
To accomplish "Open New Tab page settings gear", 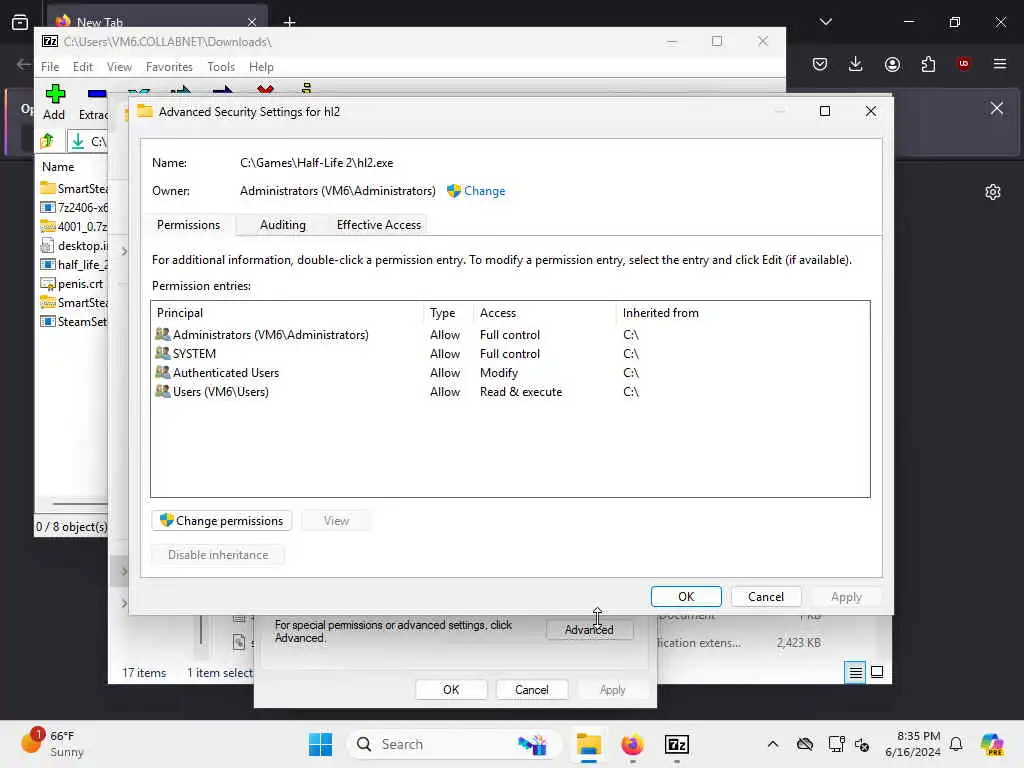I will click(x=993, y=192).
